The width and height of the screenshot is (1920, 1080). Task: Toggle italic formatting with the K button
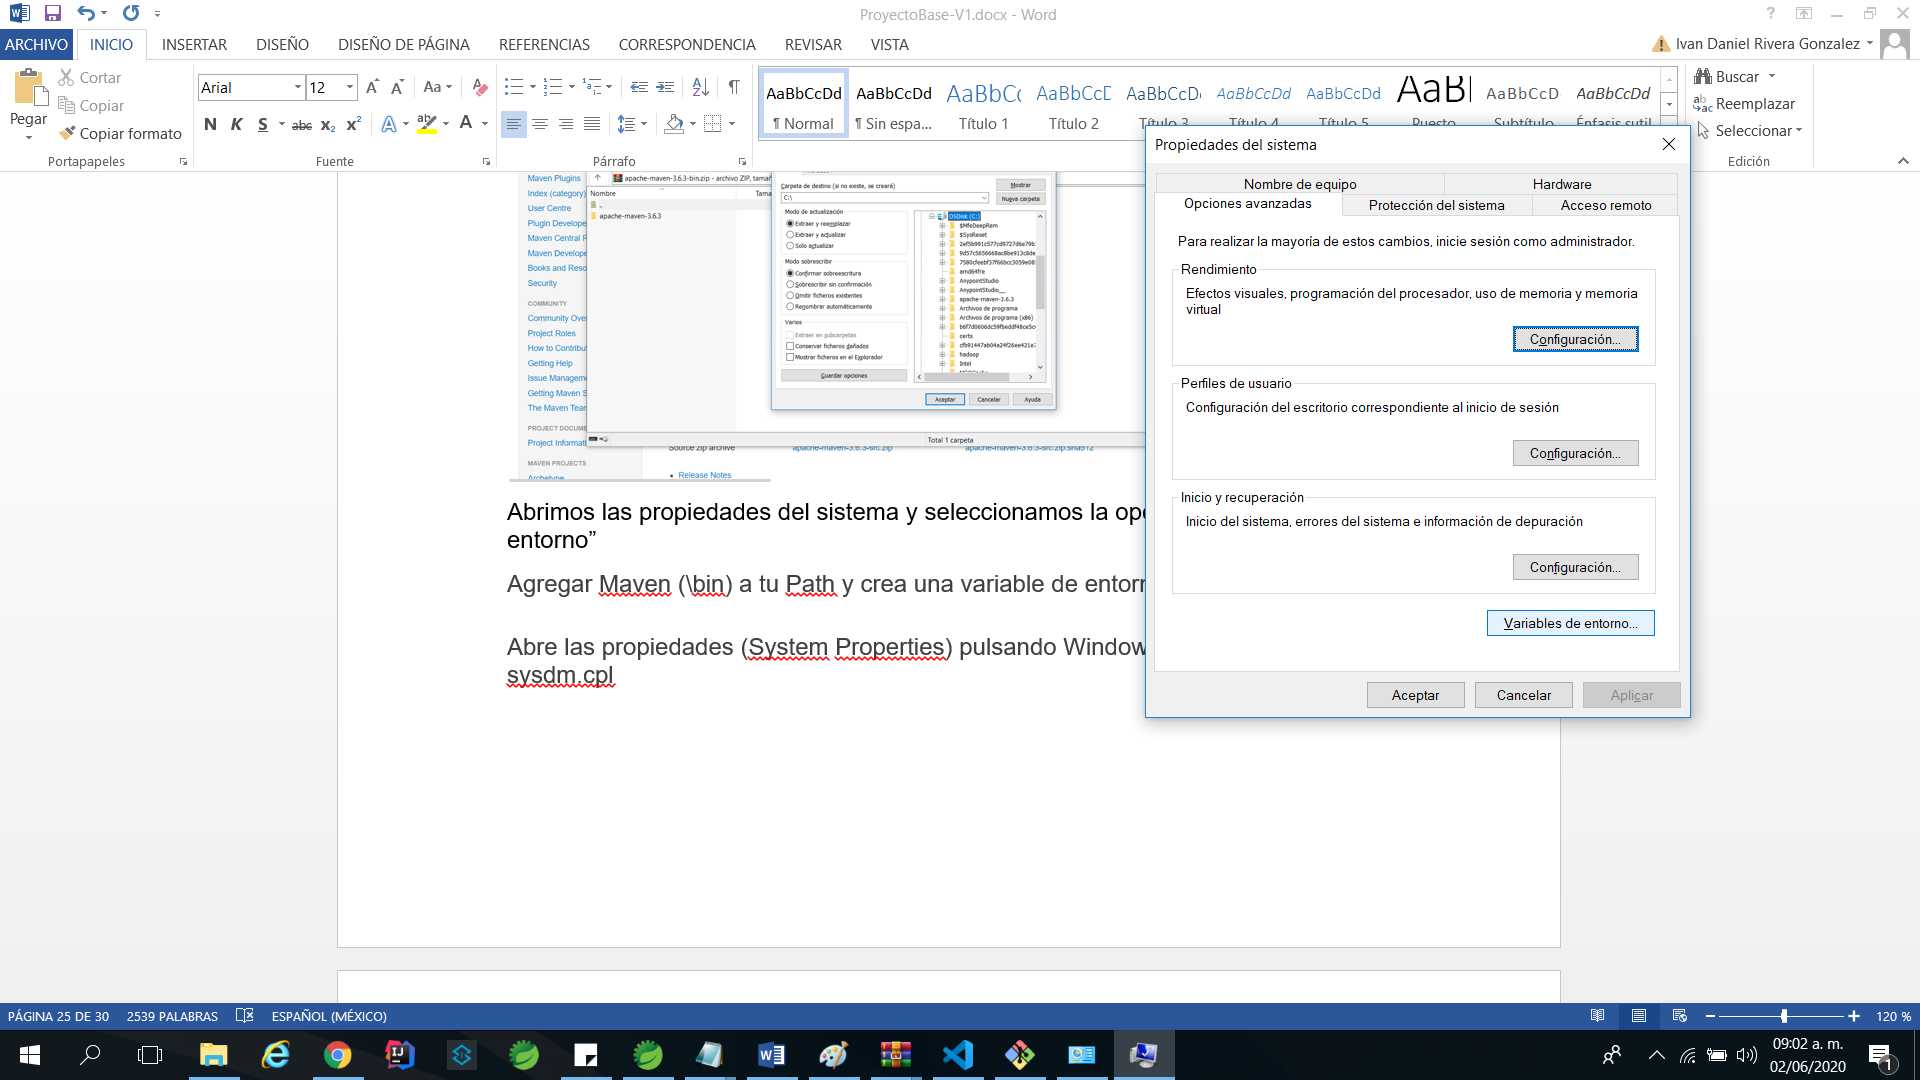pos(236,124)
